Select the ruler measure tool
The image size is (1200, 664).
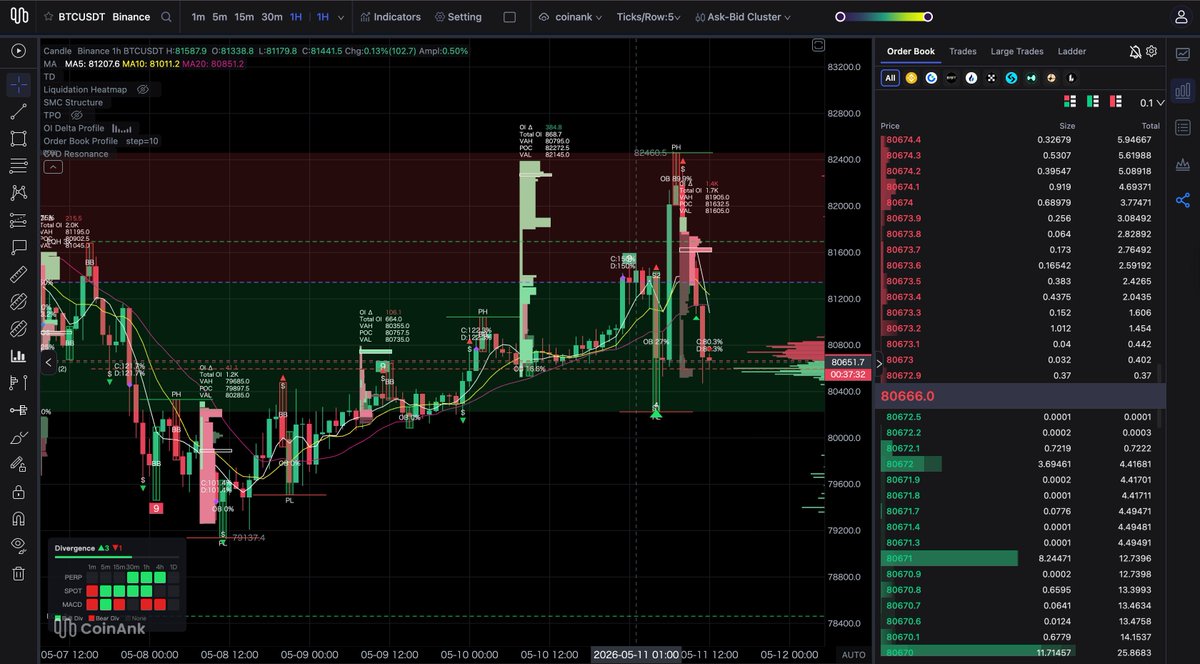tap(18, 274)
